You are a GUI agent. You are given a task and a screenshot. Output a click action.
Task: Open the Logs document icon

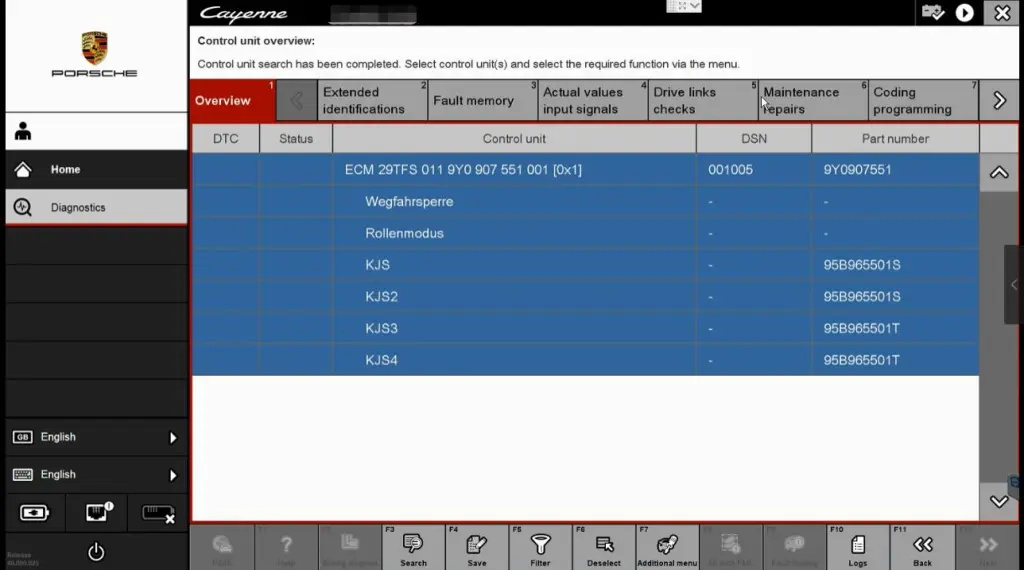[x=858, y=546]
